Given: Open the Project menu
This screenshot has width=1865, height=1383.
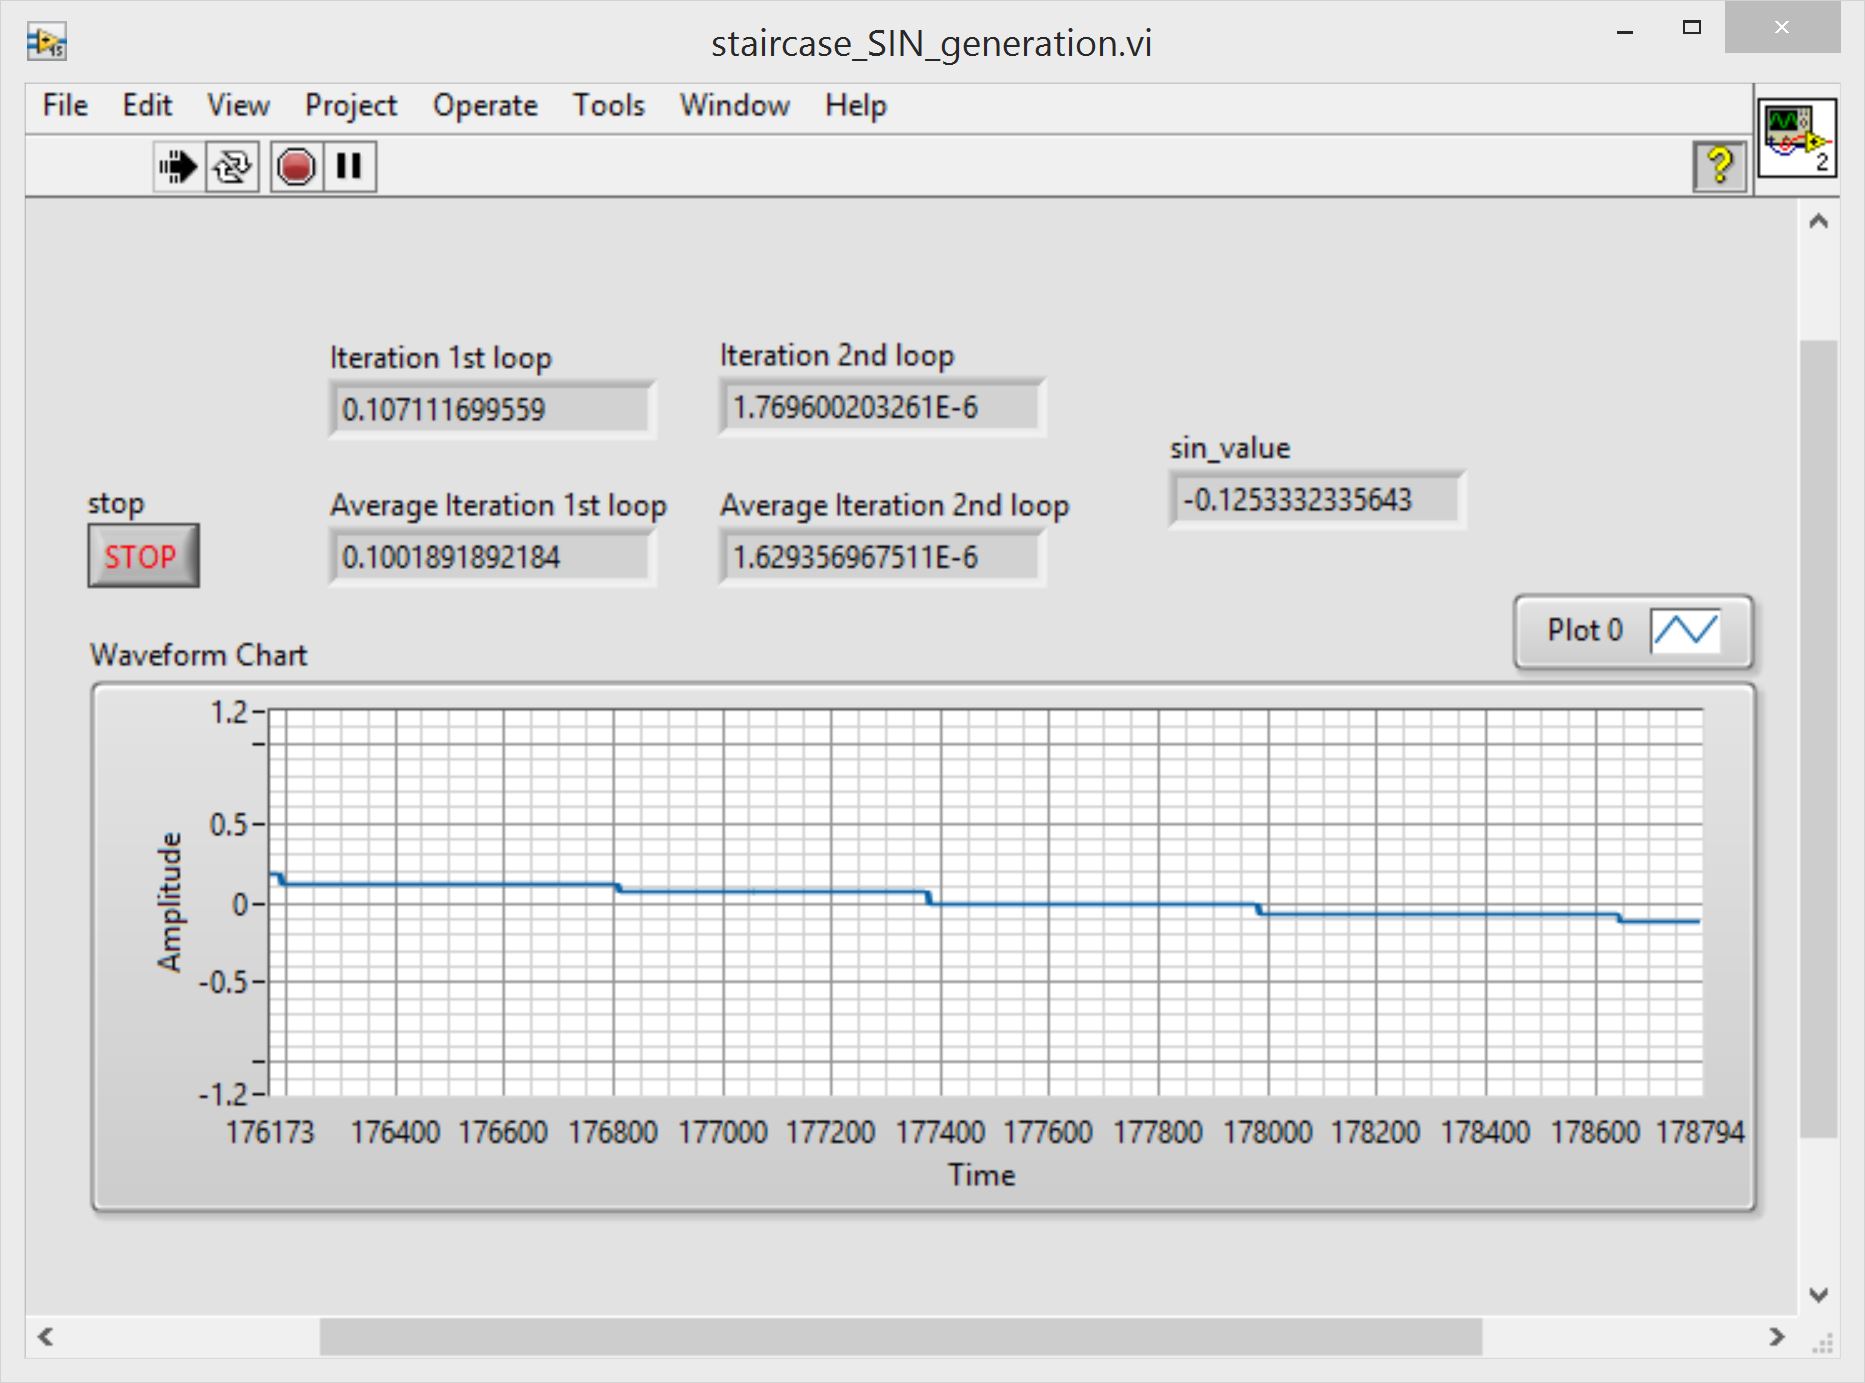Looking at the screenshot, I should [x=351, y=106].
